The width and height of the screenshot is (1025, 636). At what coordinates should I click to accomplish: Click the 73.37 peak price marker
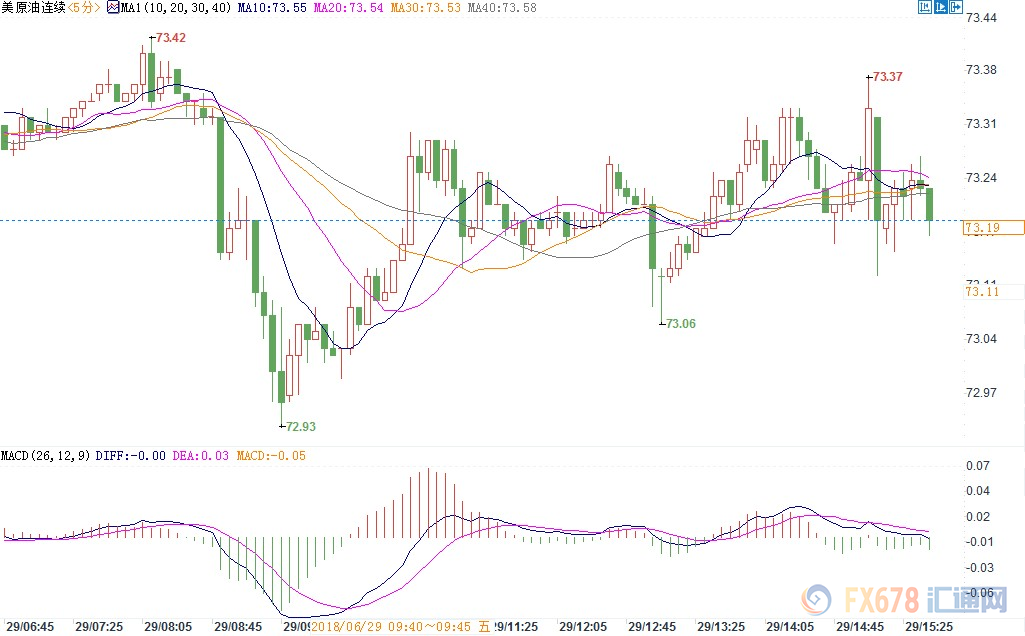887,77
